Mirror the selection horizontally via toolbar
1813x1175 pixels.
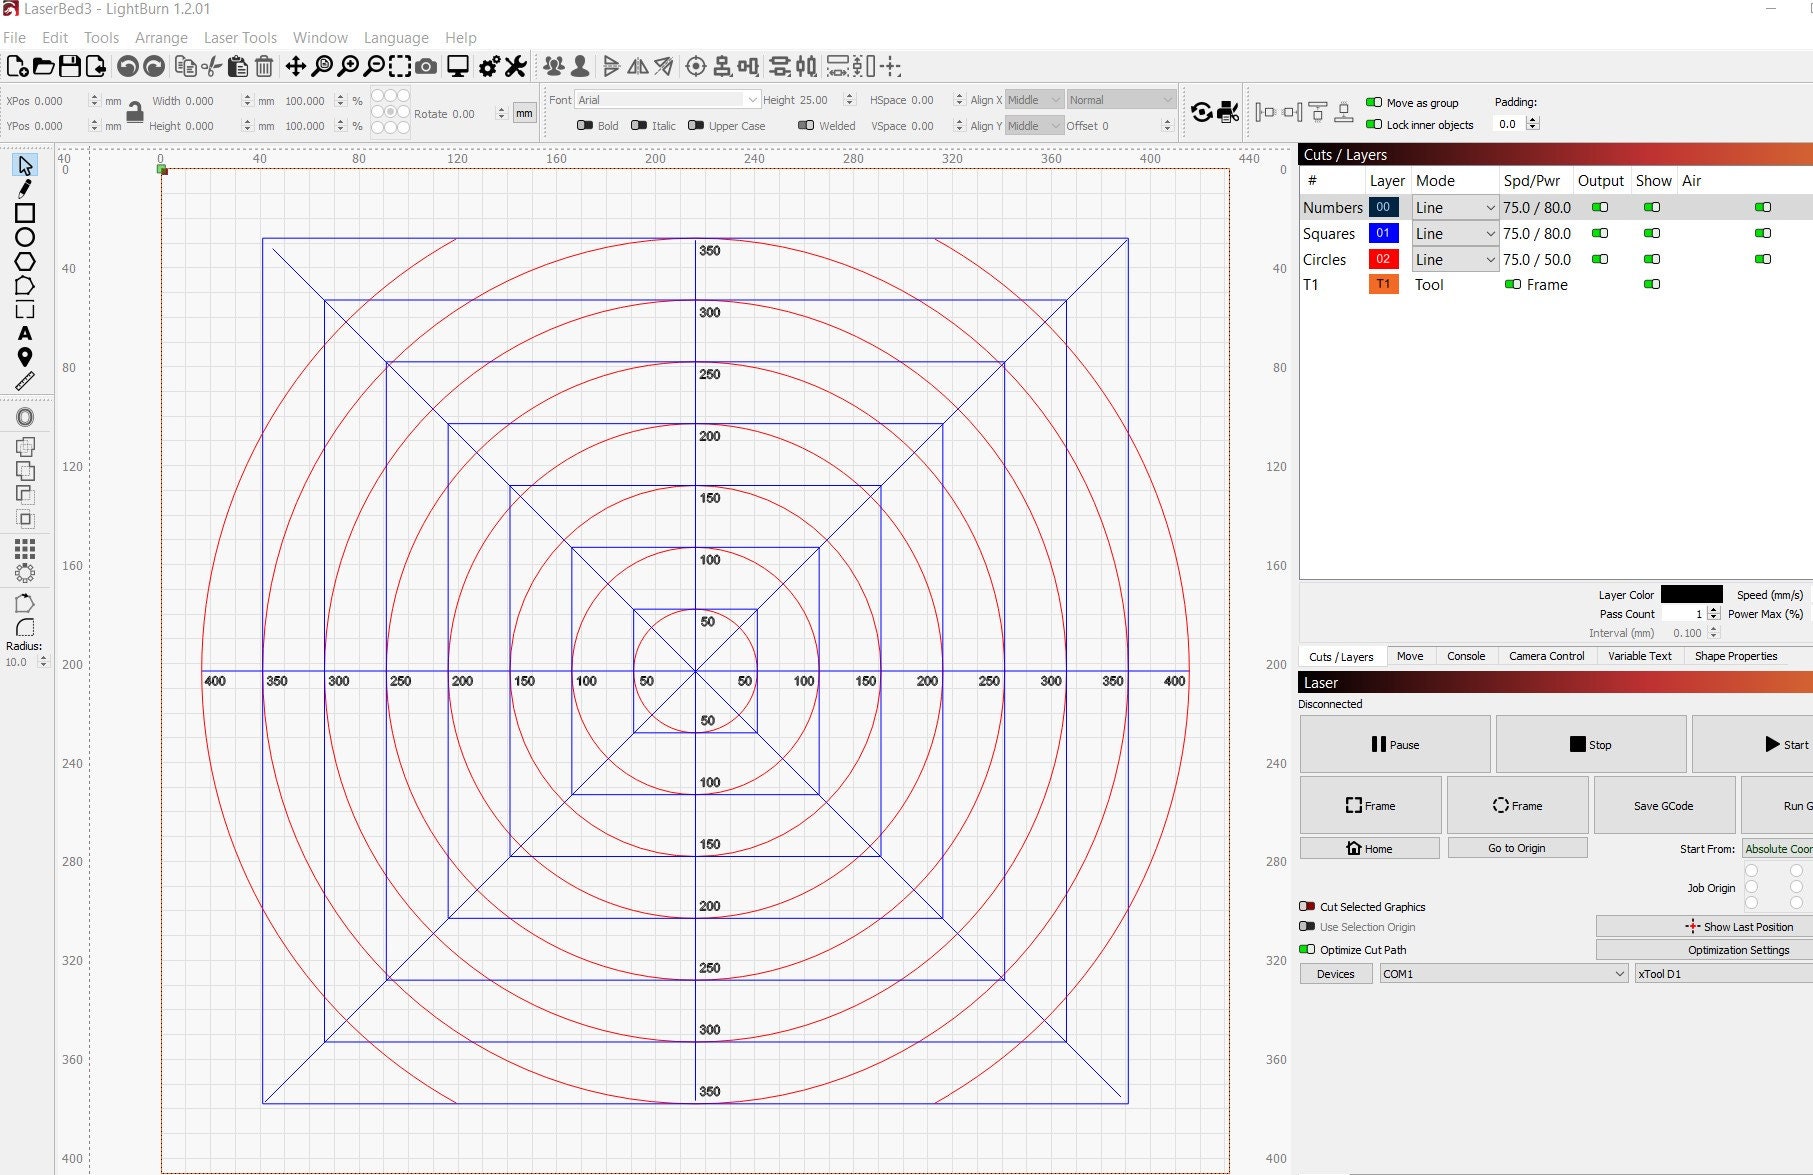[x=637, y=66]
